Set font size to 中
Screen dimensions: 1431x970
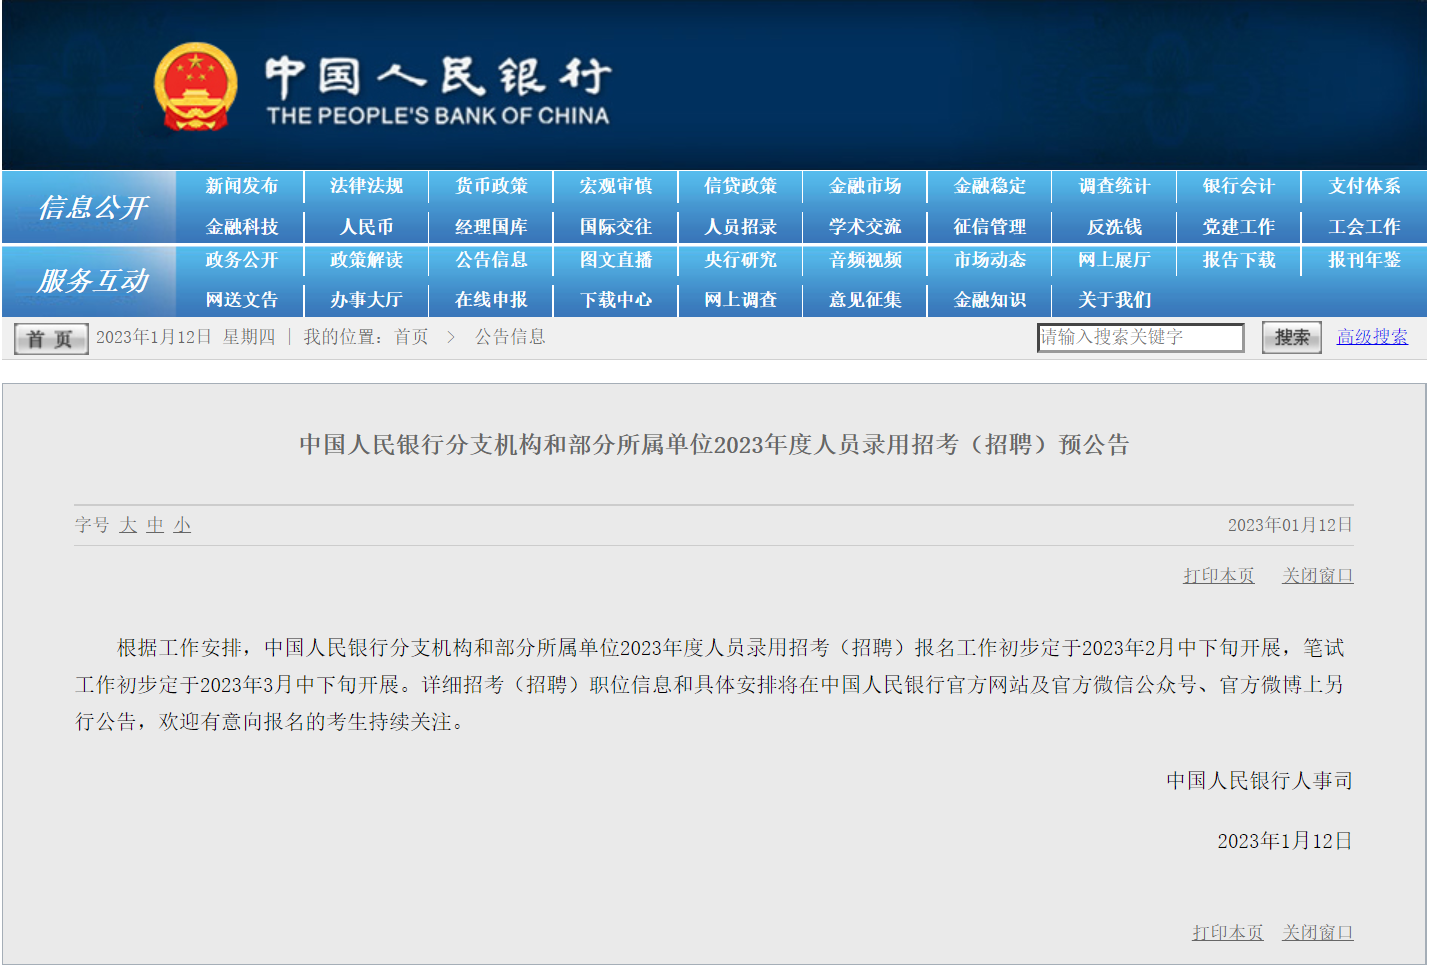point(155,525)
